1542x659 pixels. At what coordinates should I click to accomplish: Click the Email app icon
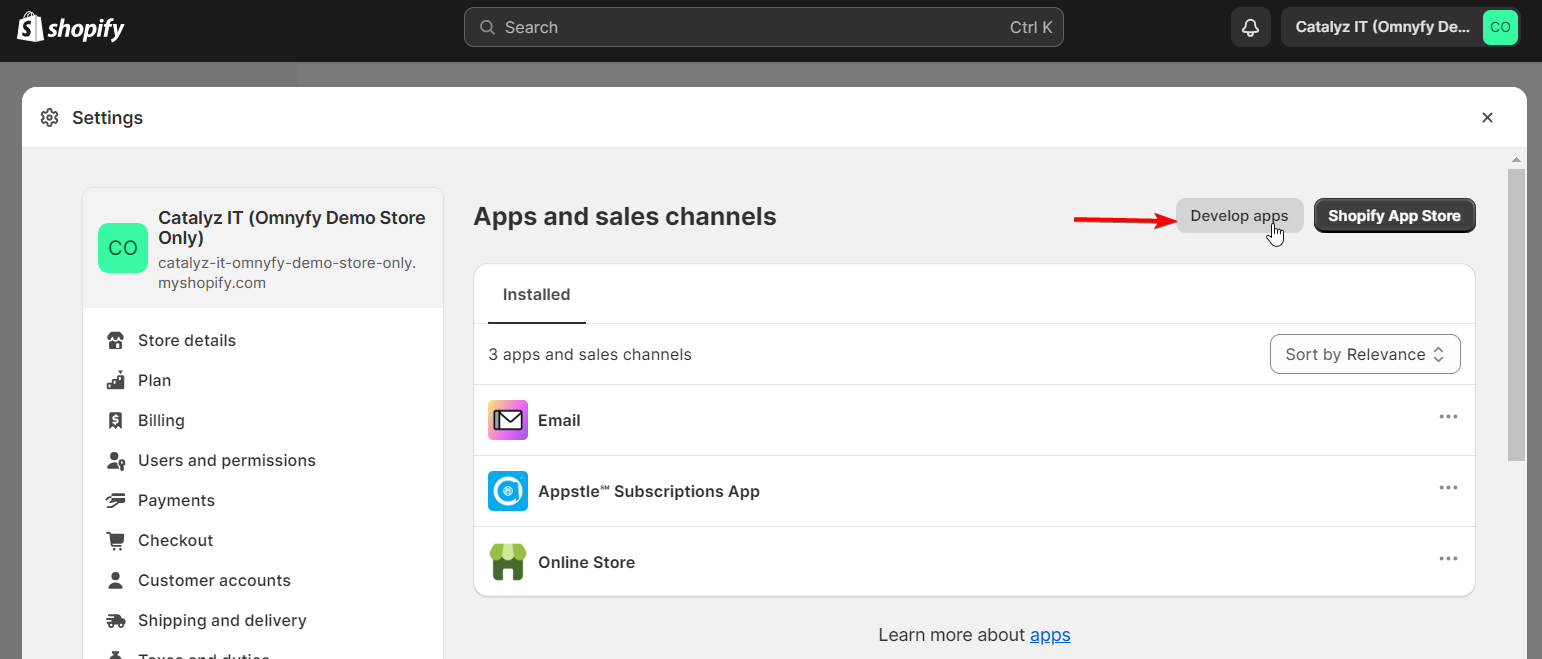pyautogui.click(x=508, y=420)
